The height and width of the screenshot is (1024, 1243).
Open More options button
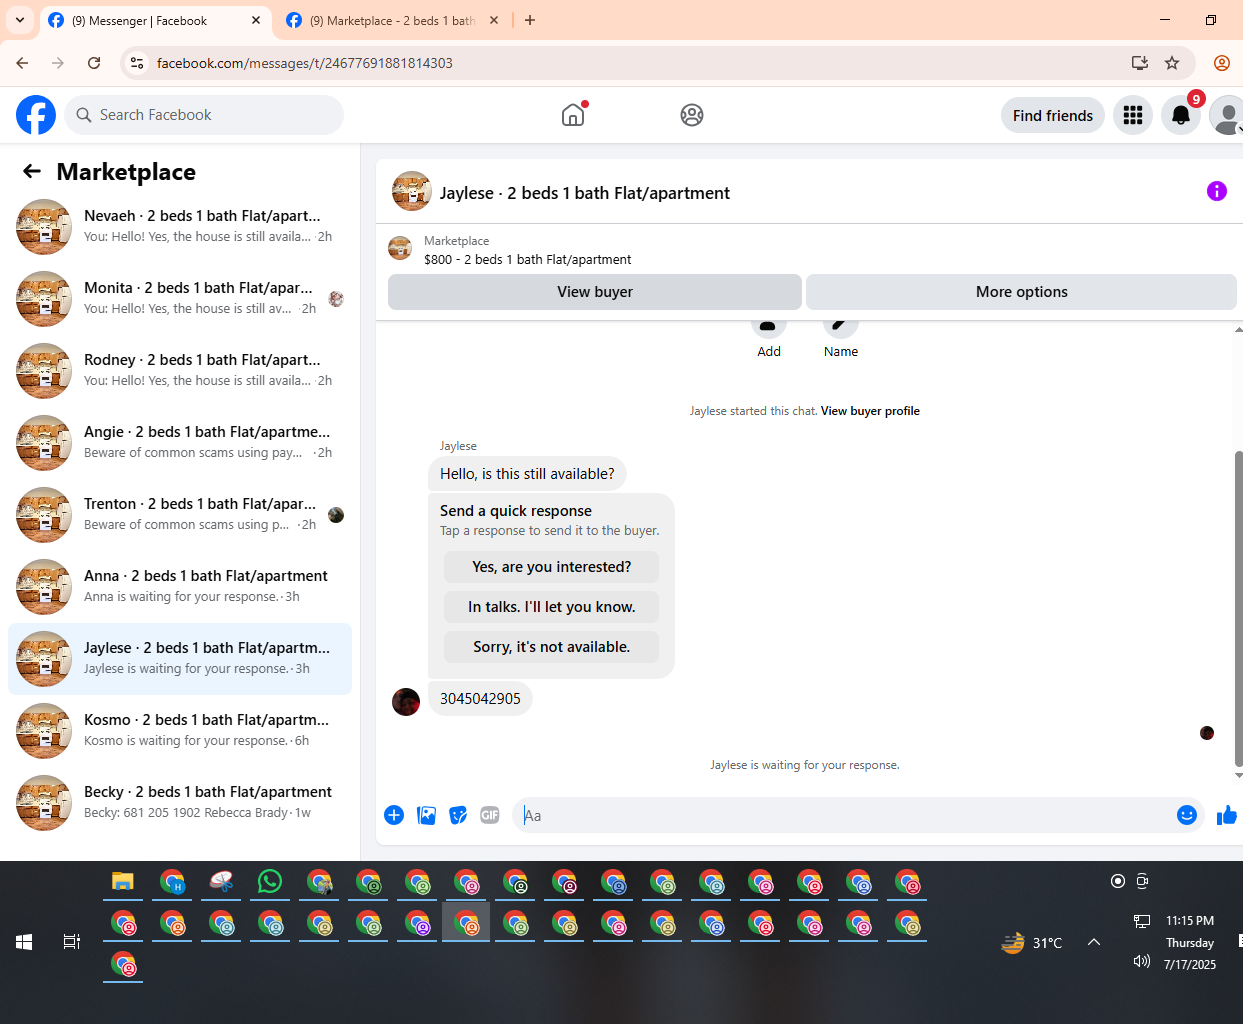click(1021, 292)
